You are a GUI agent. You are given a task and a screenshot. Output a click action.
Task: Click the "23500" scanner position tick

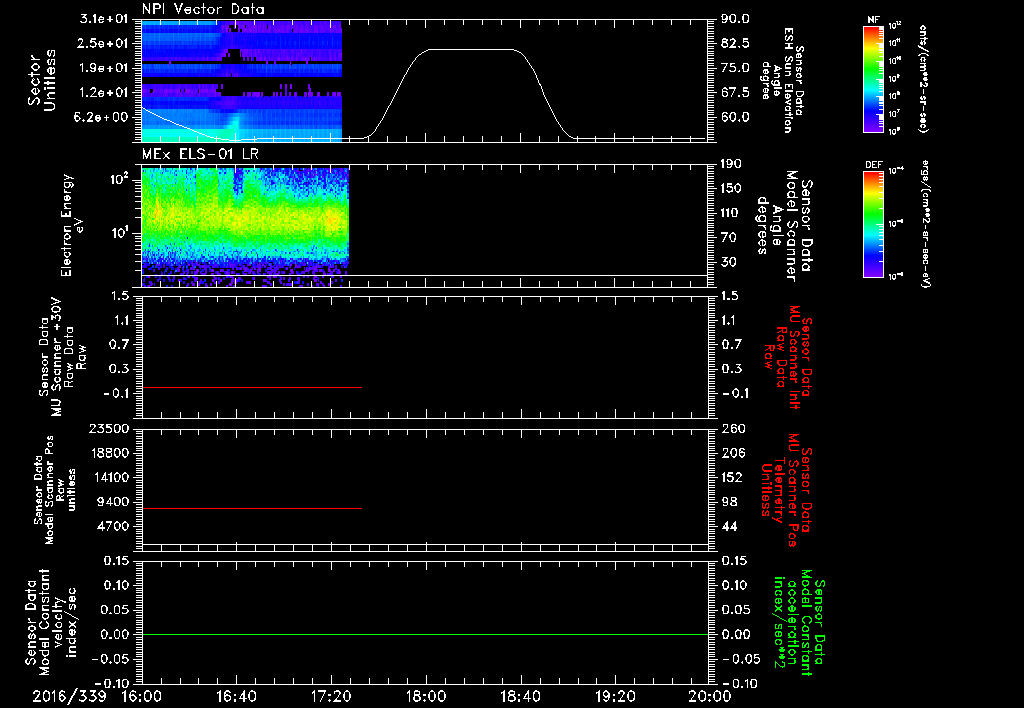click(110, 428)
